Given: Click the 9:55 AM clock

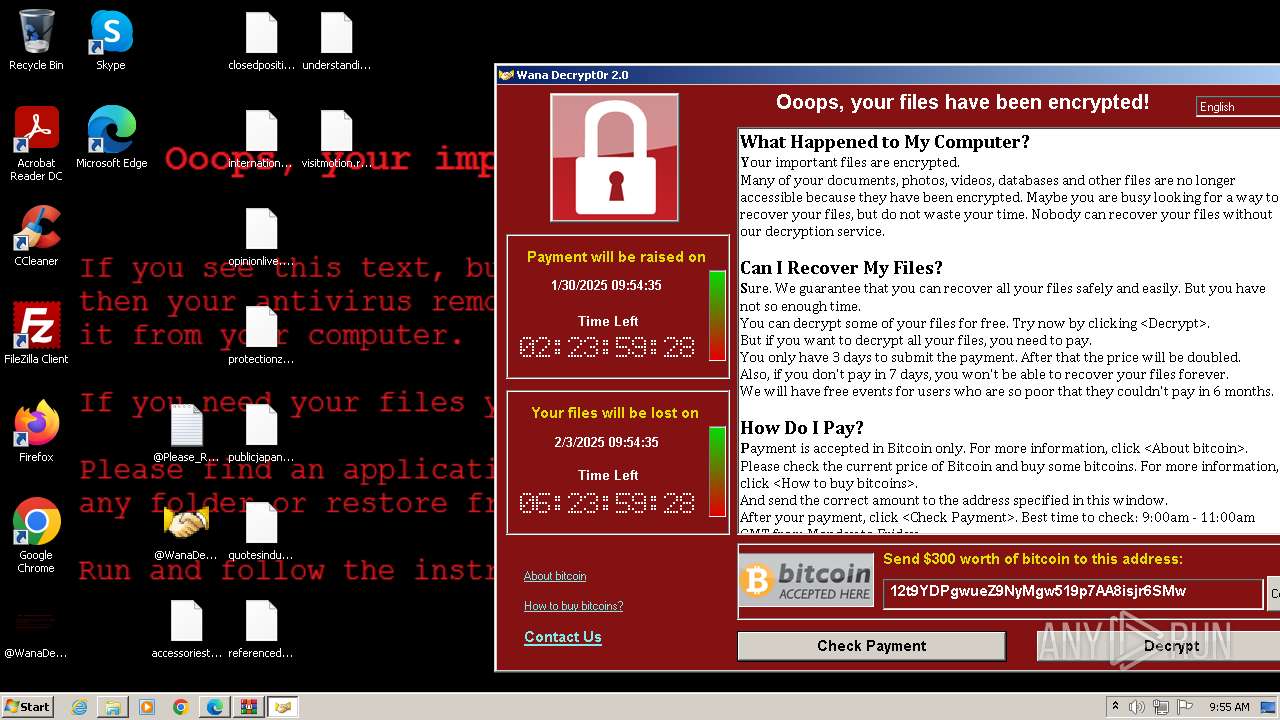Looking at the screenshot, I should (x=1229, y=707).
